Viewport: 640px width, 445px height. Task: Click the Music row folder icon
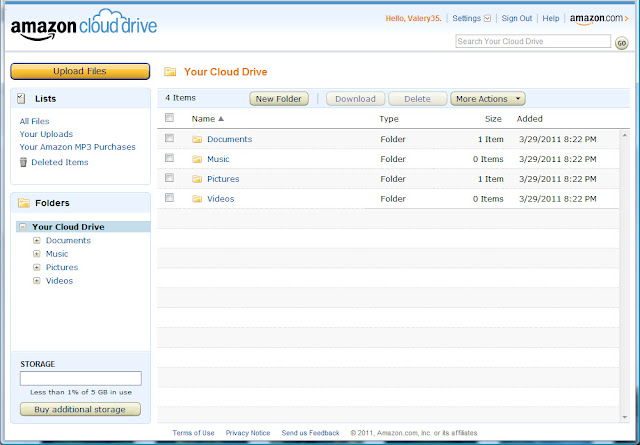pyautogui.click(x=197, y=159)
